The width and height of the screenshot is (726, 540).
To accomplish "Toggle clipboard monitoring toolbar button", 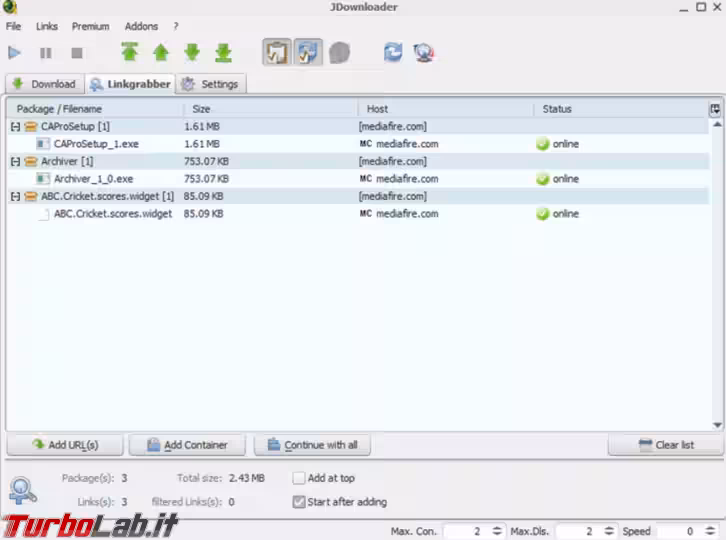I will coord(276,53).
